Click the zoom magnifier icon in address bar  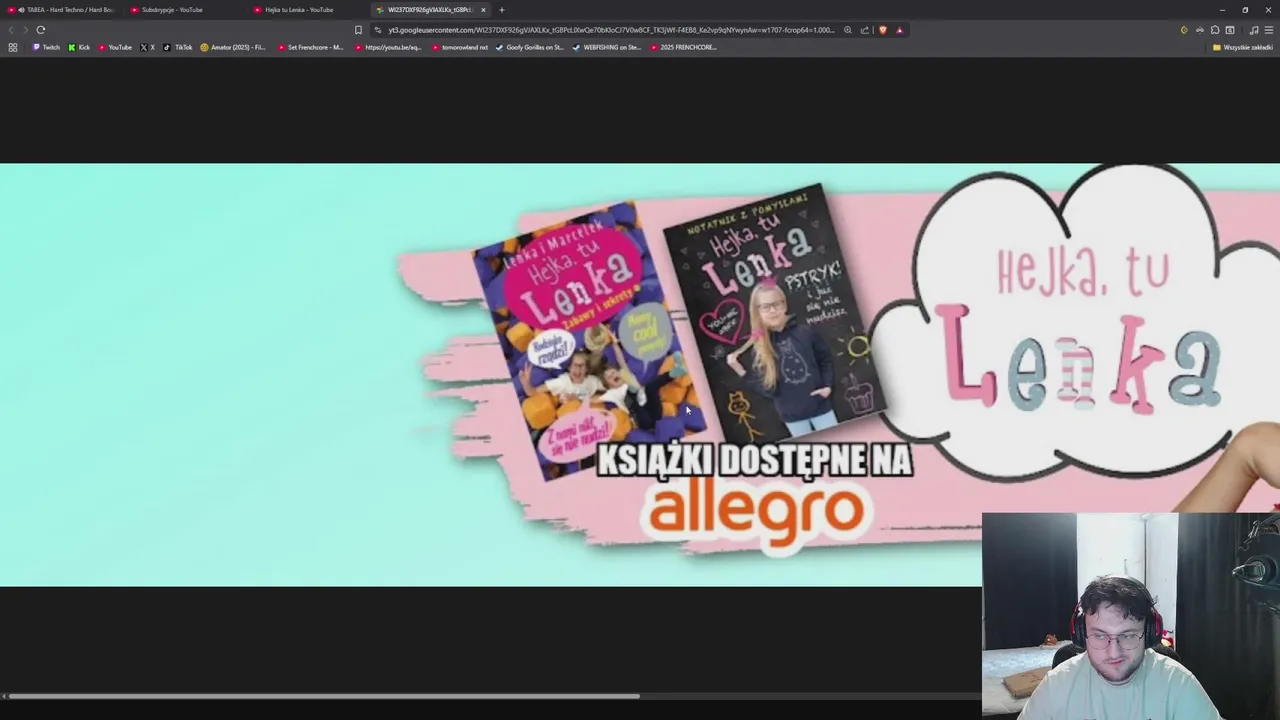click(x=848, y=30)
